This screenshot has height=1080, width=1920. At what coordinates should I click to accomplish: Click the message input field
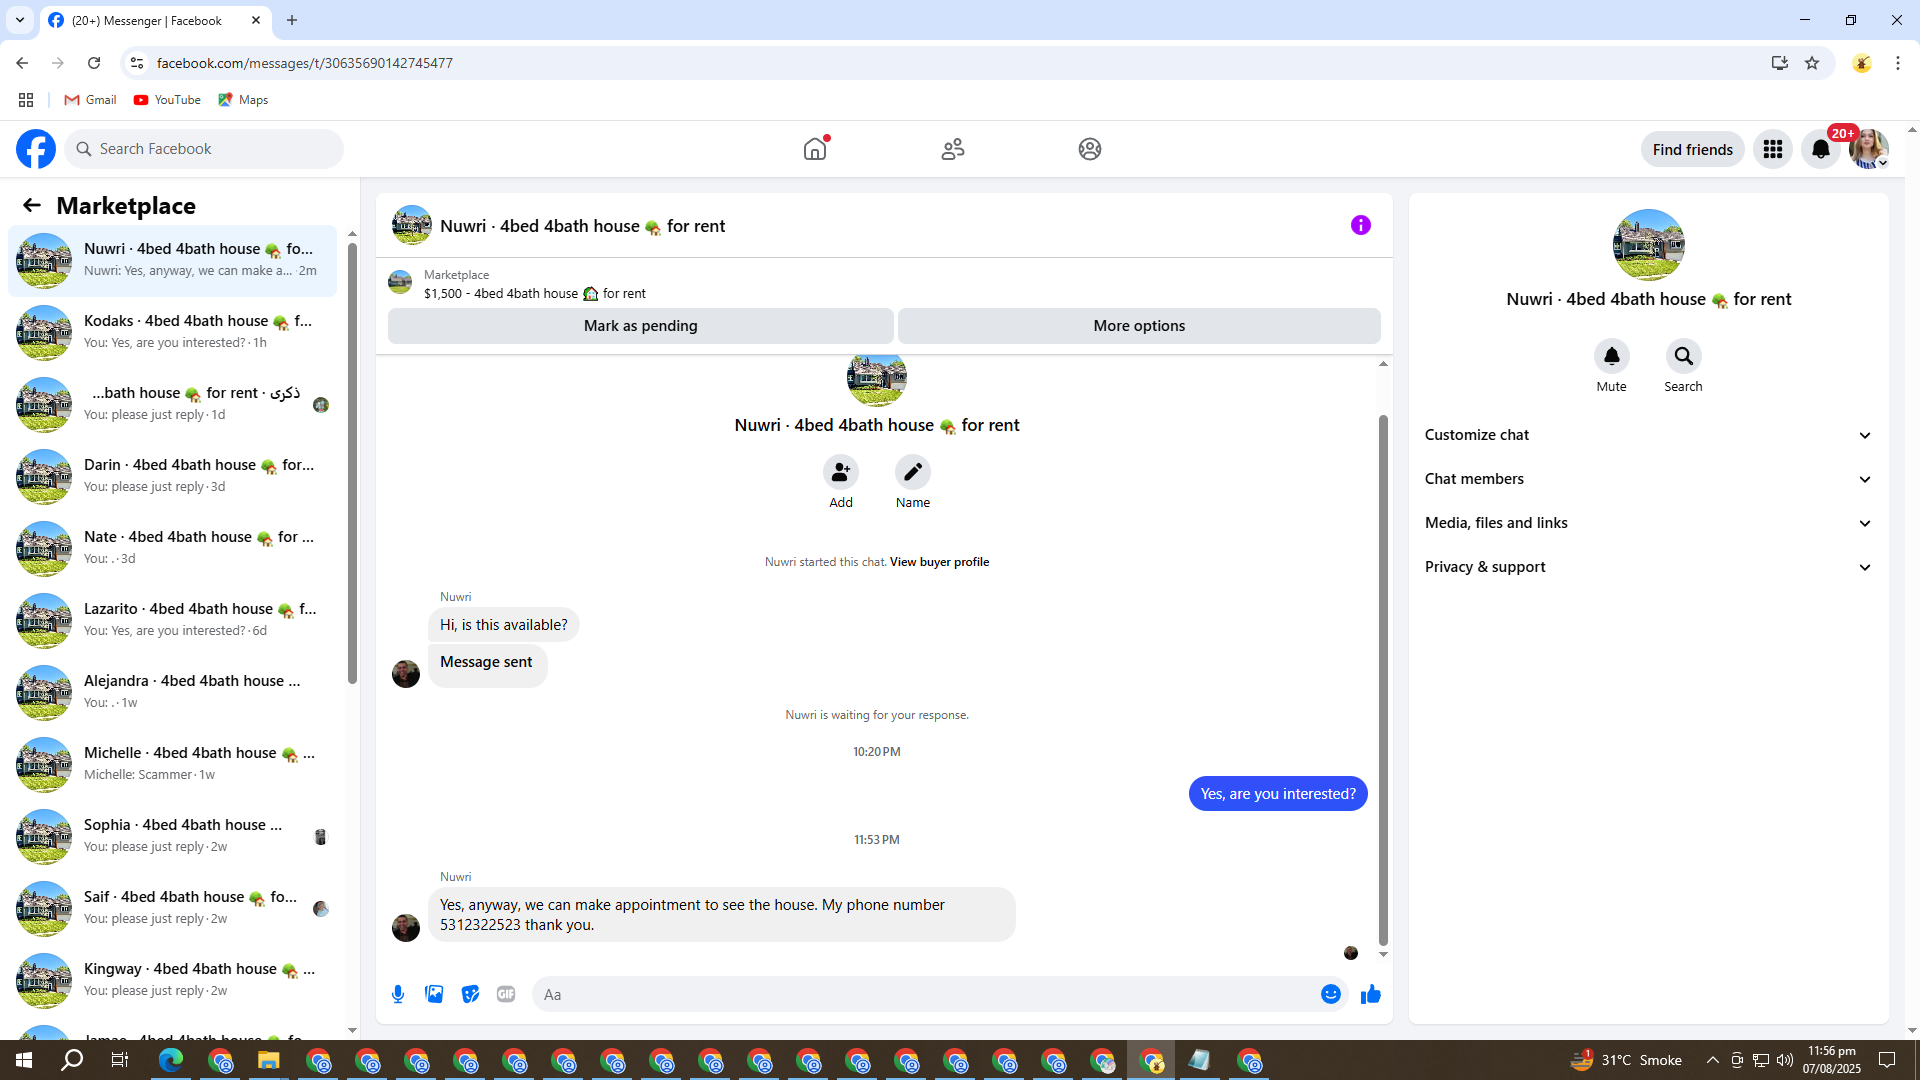pyautogui.click(x=925, y=994)
